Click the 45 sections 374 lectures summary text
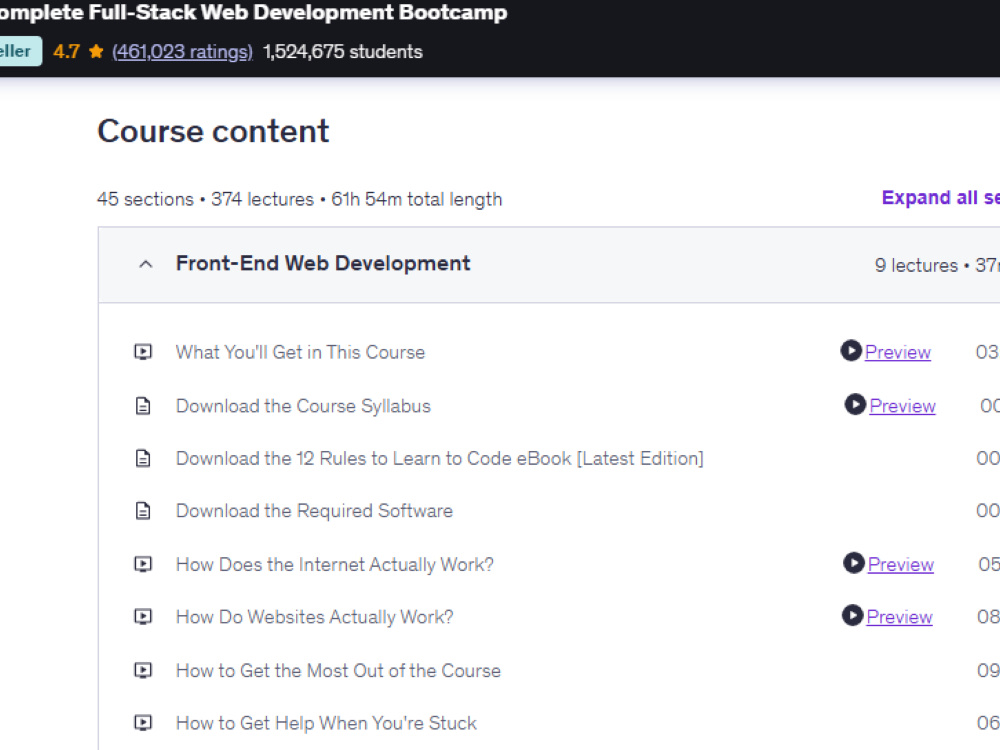 pos(300,199)
